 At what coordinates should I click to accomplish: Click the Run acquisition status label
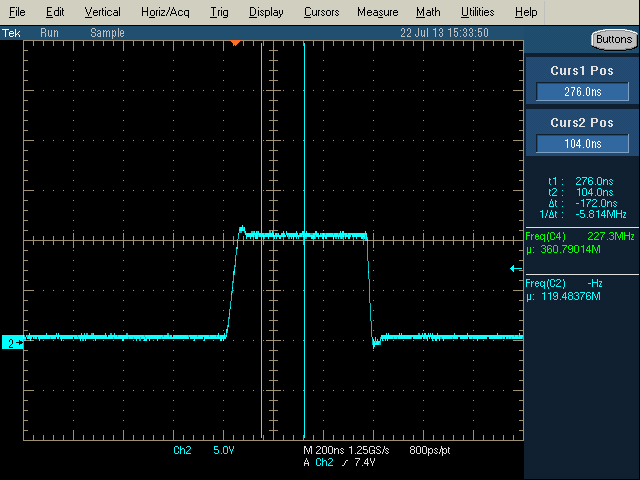click(x=49, y=33)
